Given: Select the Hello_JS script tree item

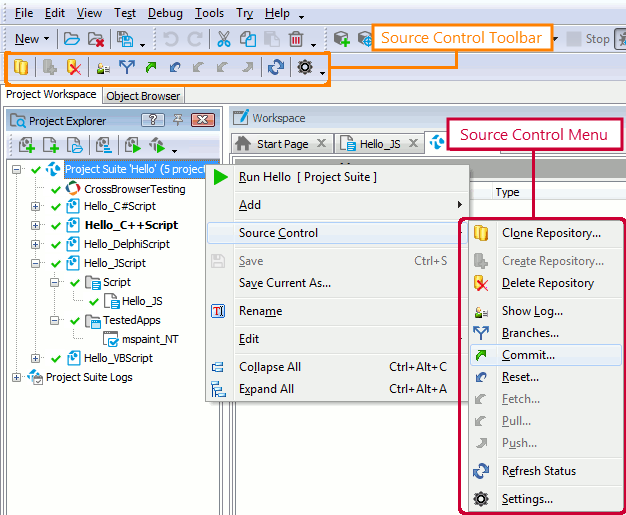Looking at the screenshot, I should pyautogui.click(x=142, y=301).
